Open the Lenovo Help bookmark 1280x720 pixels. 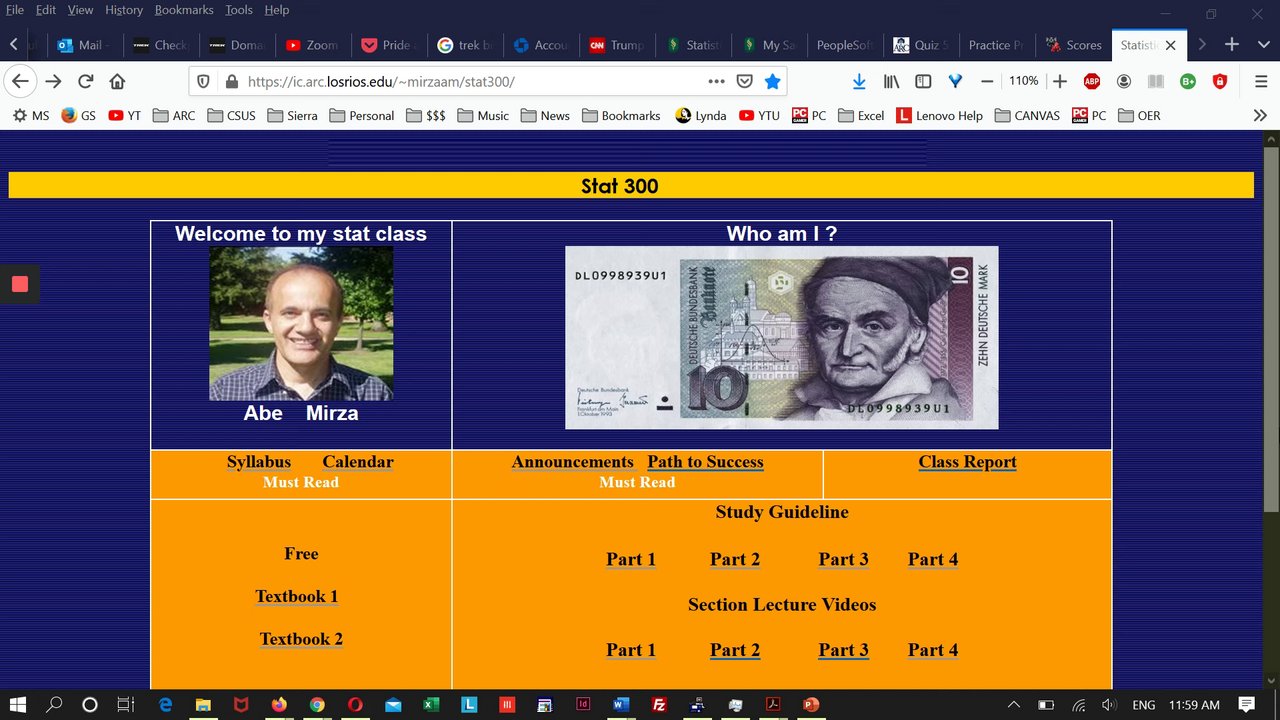click(939, 115)
